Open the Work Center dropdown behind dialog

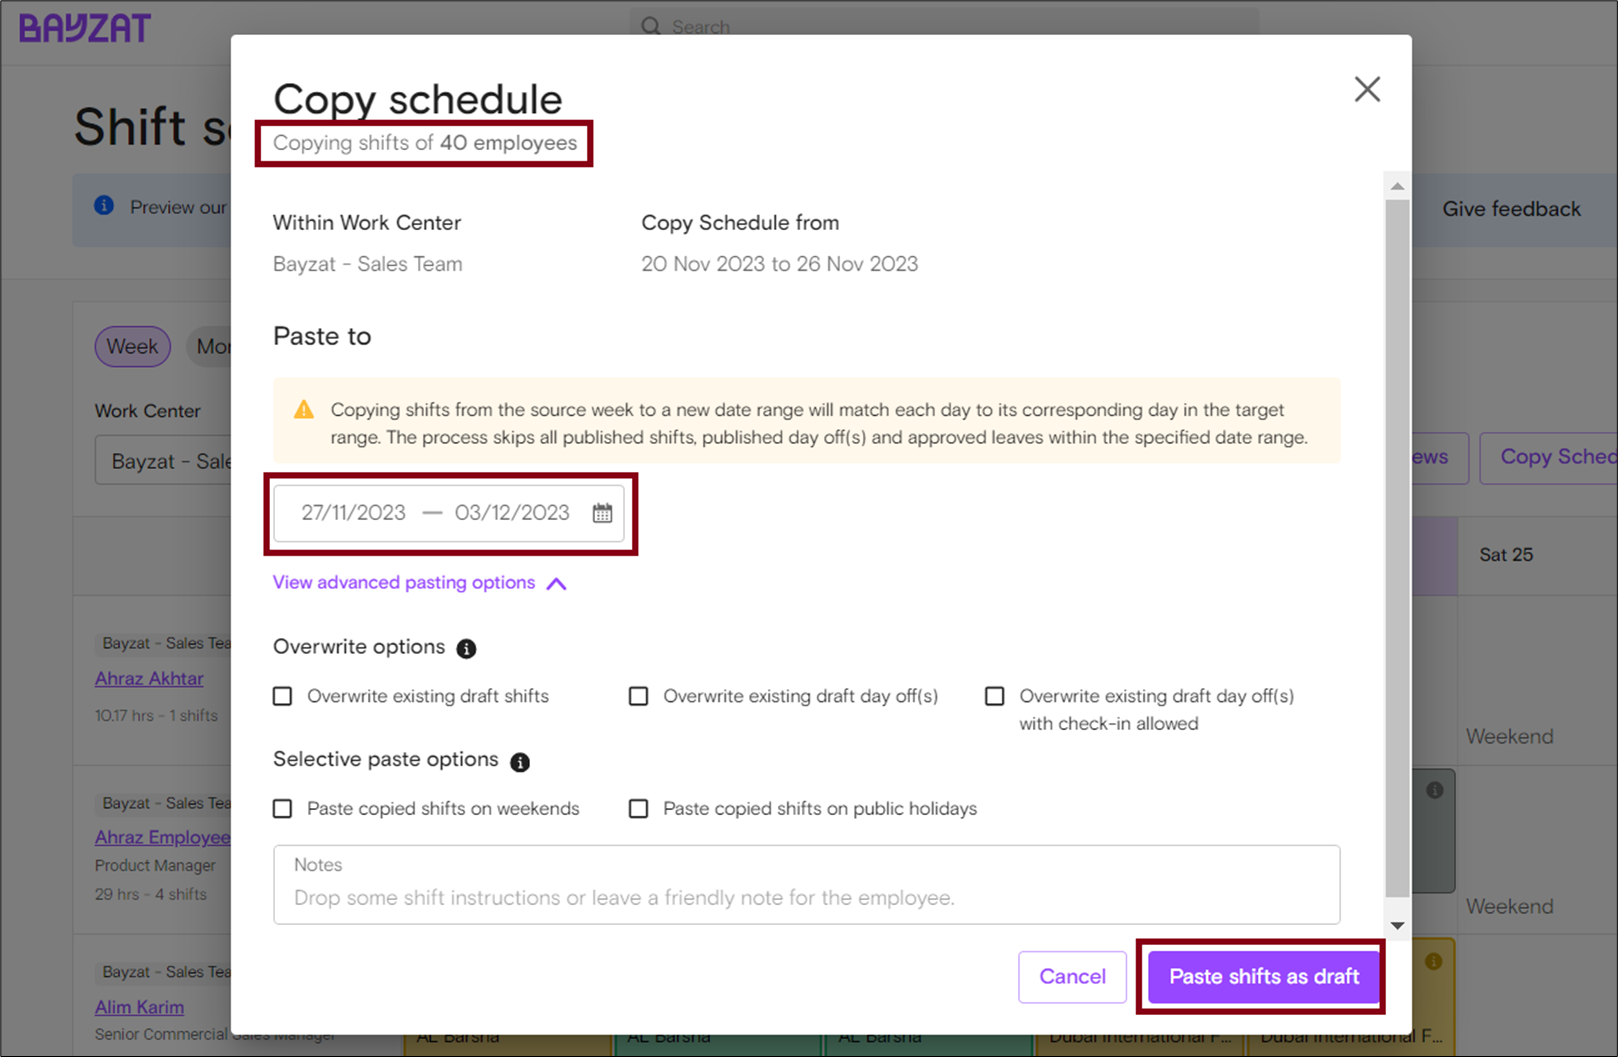click(163, 461)
